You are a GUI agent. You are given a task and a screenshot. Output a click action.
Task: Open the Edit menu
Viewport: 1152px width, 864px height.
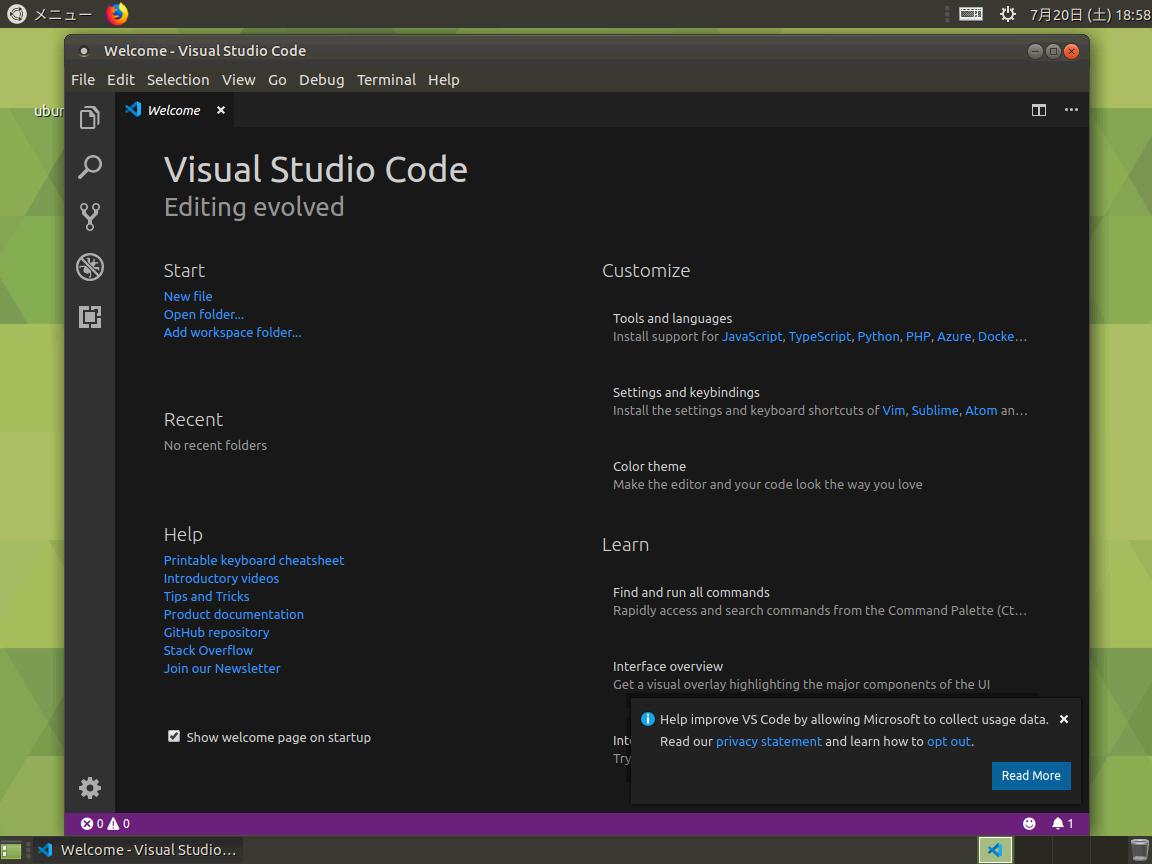click(x=120, y=80)
